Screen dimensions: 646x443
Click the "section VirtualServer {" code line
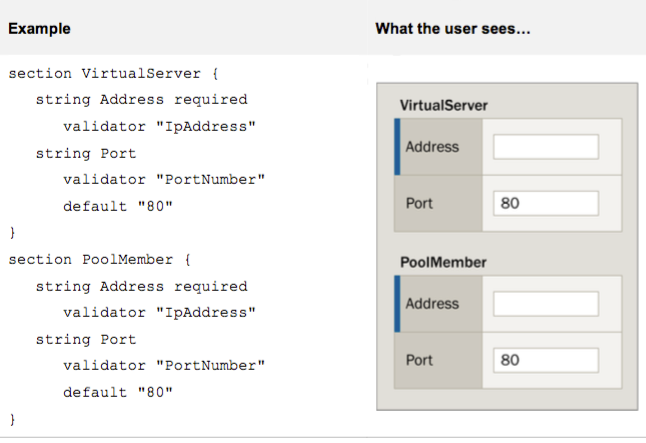[x=113, y=73]
